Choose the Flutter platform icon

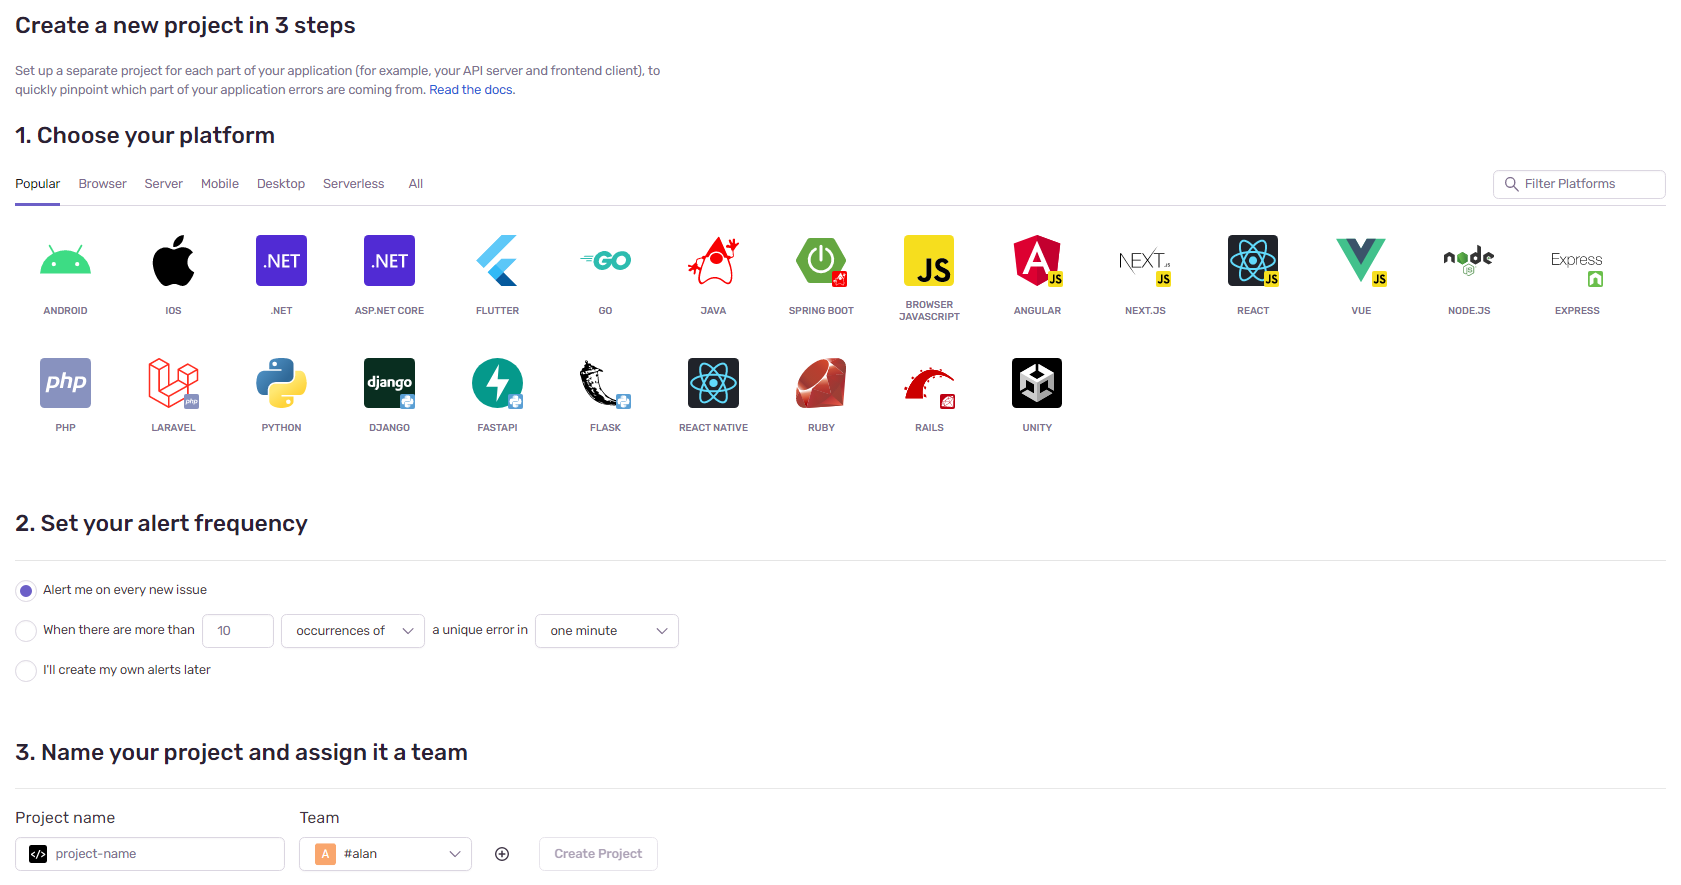(x=497, y=261)
